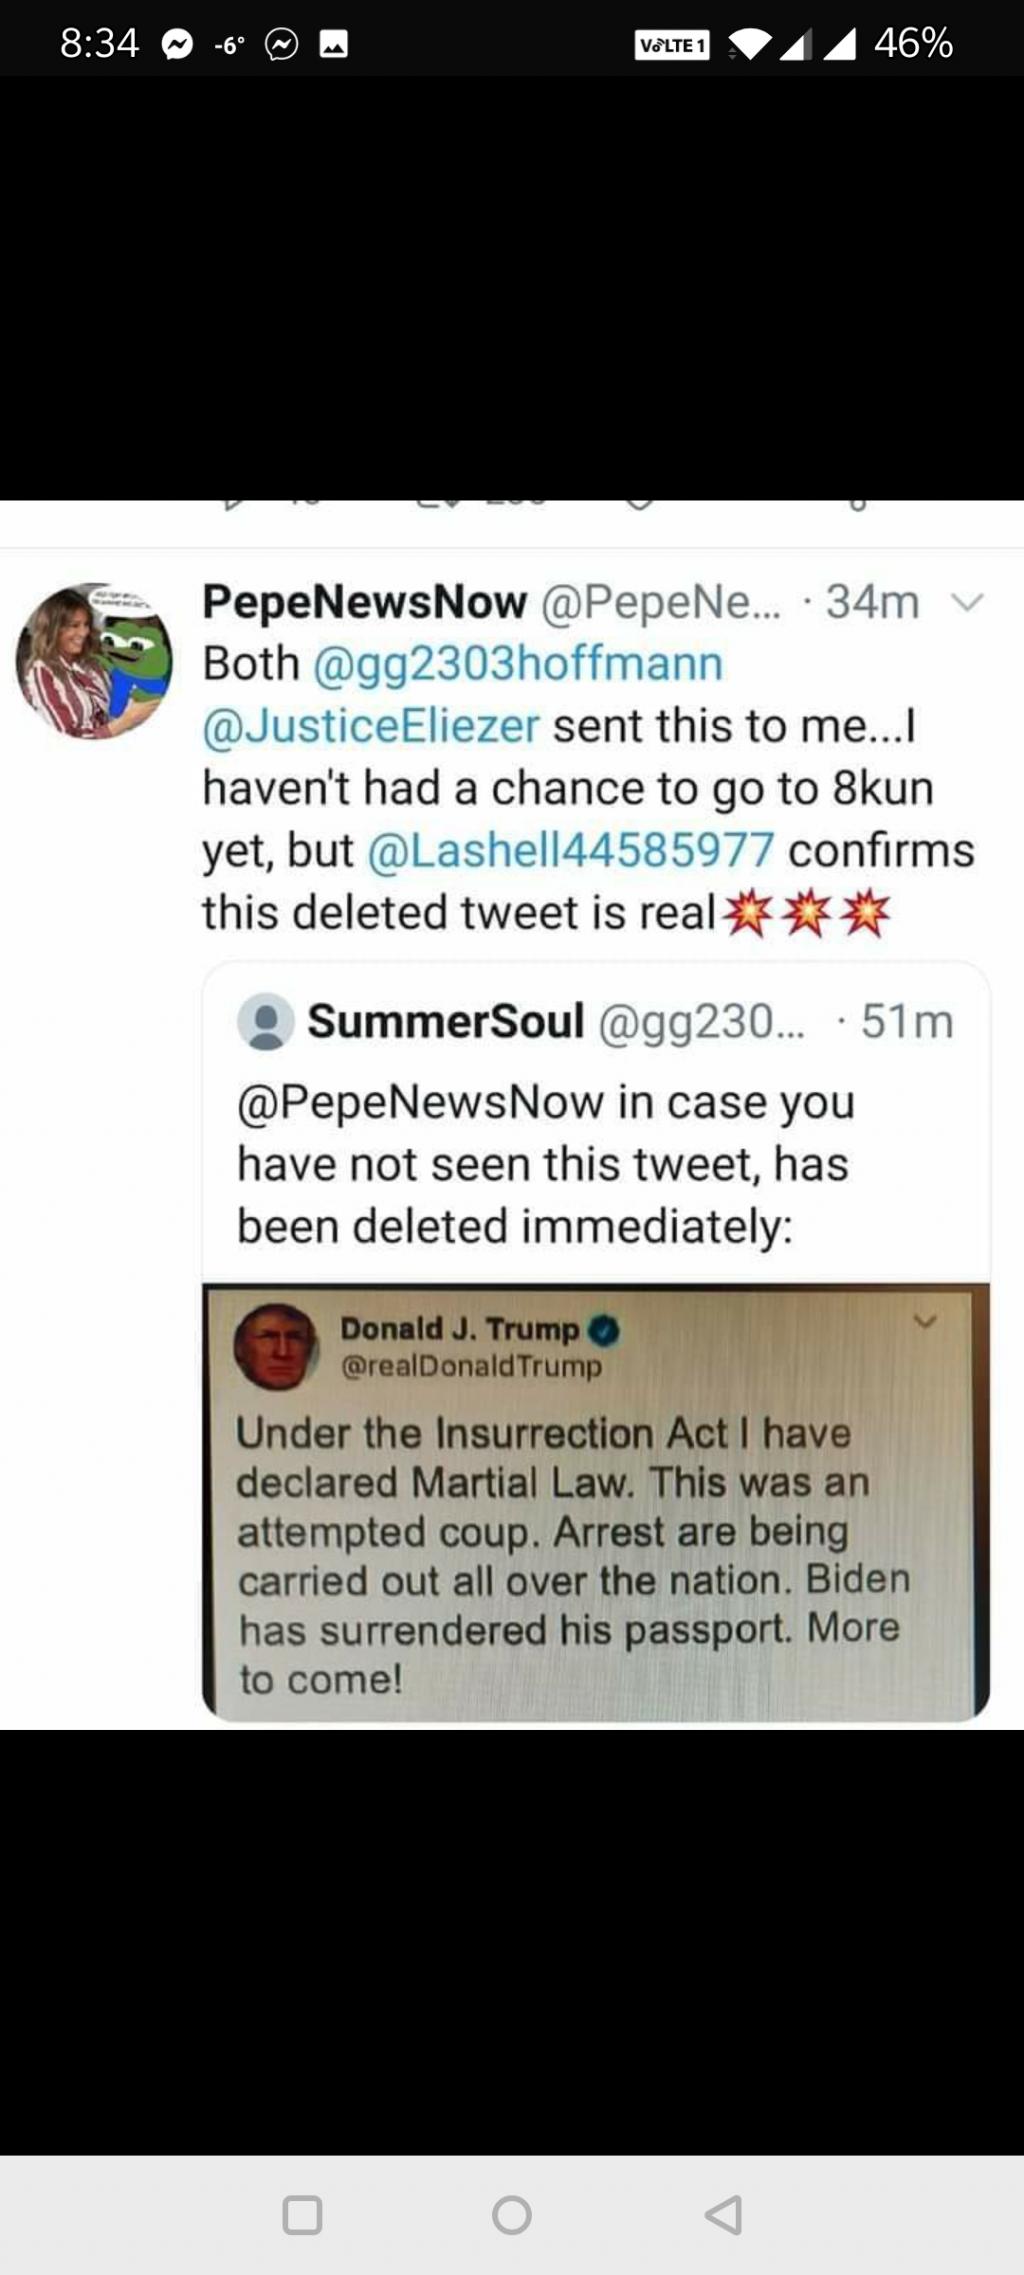Image resolution: width=1024 pixels, height=2275 pixels.
Task: Expand the chevron in the Trump tweet screenshot
Action: point(925,1321)
